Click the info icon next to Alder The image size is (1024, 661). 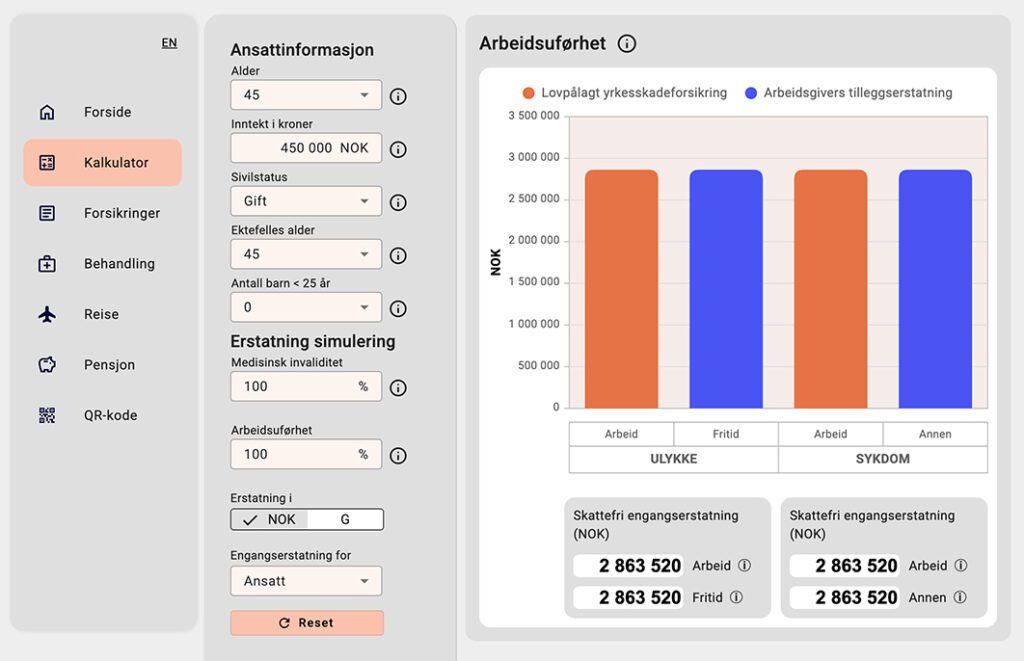[x=398, y=96]
